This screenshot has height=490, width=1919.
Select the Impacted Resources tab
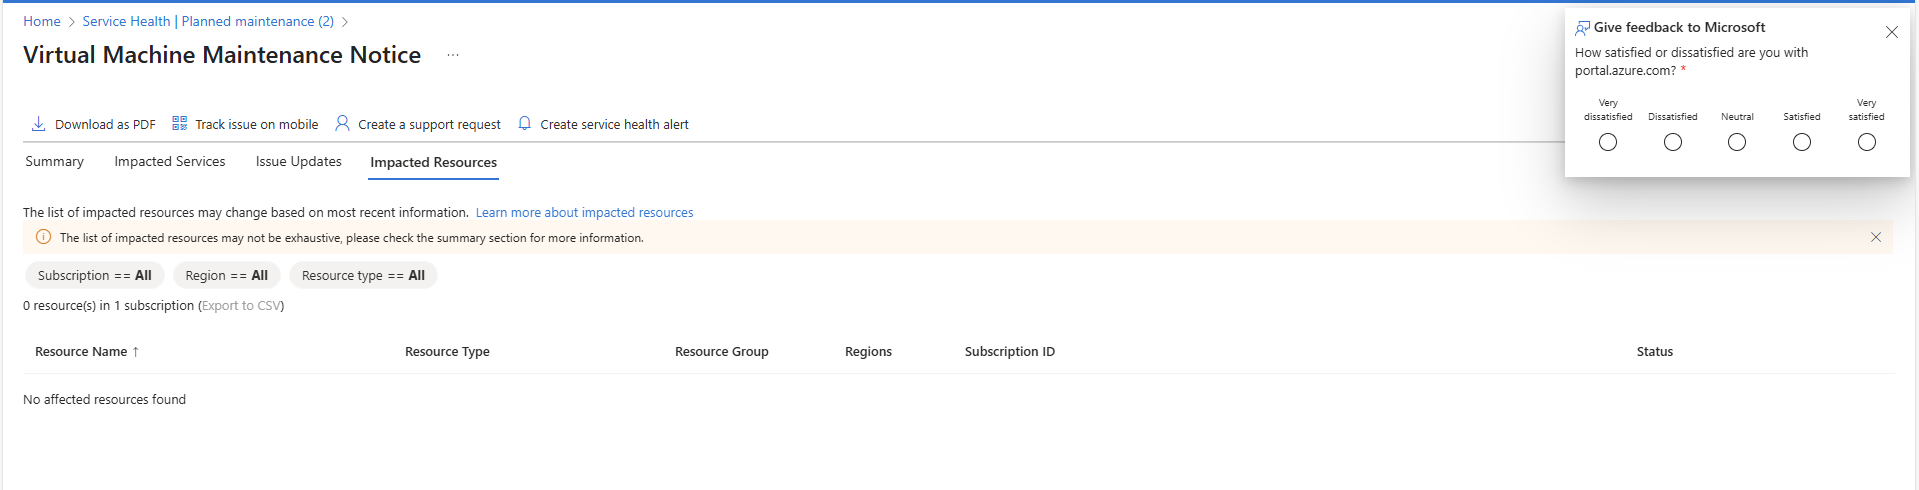(x=434, y=162)
